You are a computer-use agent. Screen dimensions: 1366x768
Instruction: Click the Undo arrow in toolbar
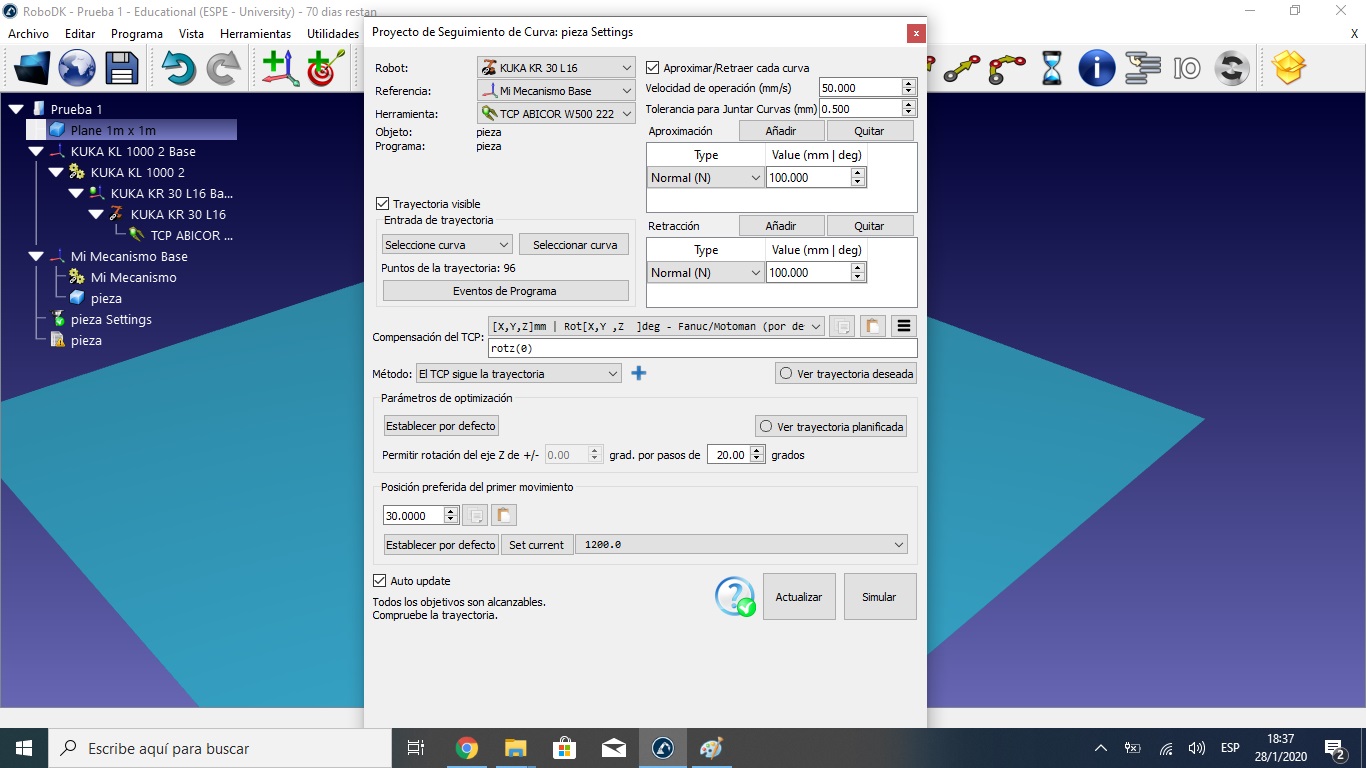(178, 68)
